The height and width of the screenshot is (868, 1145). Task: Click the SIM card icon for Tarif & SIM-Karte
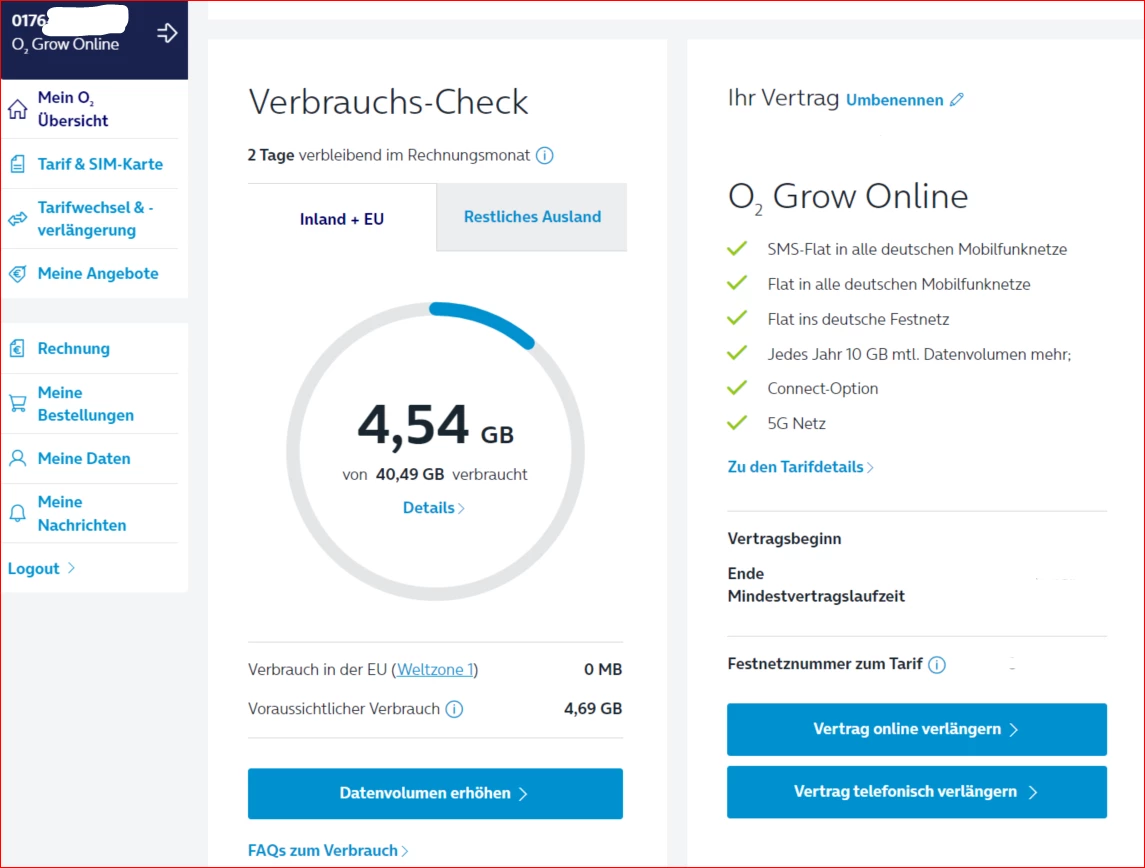click(x=18, y=164)
